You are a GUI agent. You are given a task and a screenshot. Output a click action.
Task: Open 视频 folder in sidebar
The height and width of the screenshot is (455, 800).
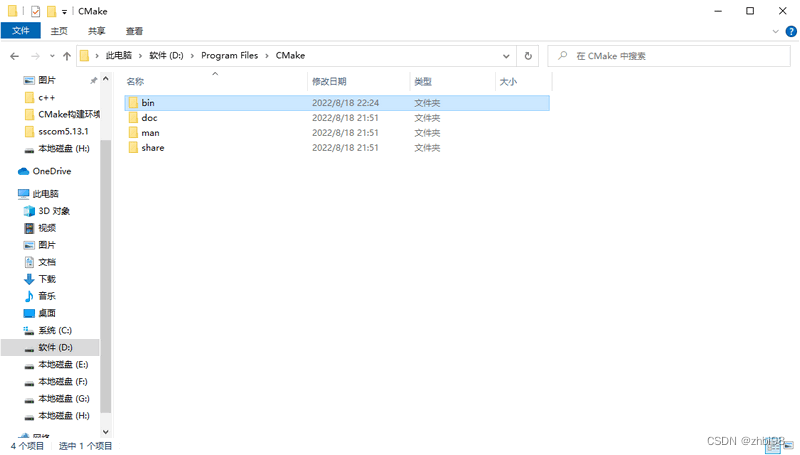(x=47, y=228)
